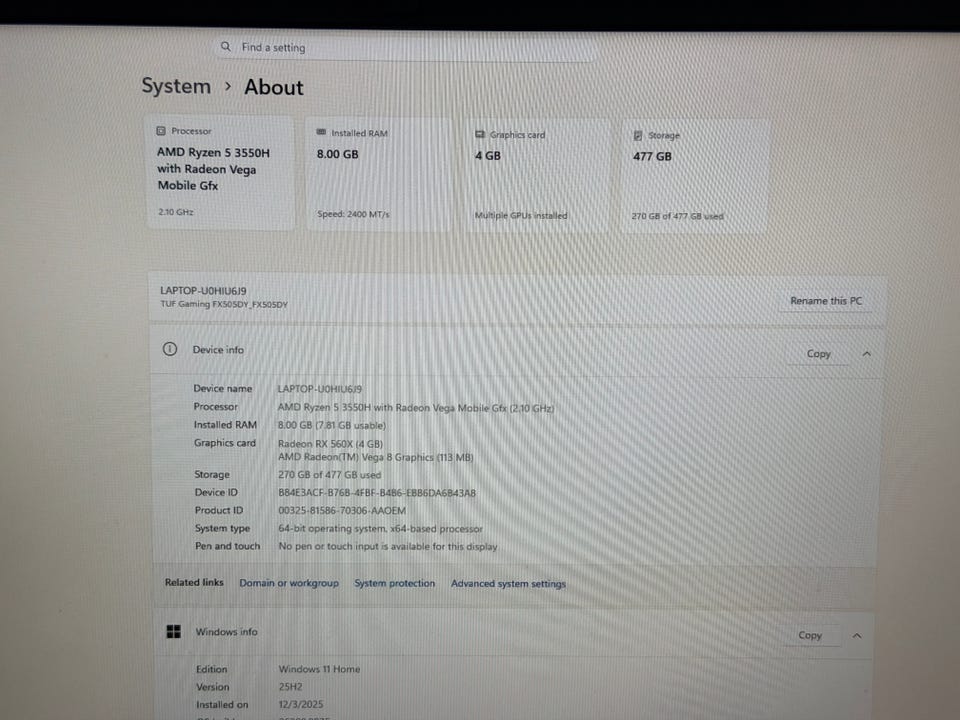Select the Device ID value

377,493
